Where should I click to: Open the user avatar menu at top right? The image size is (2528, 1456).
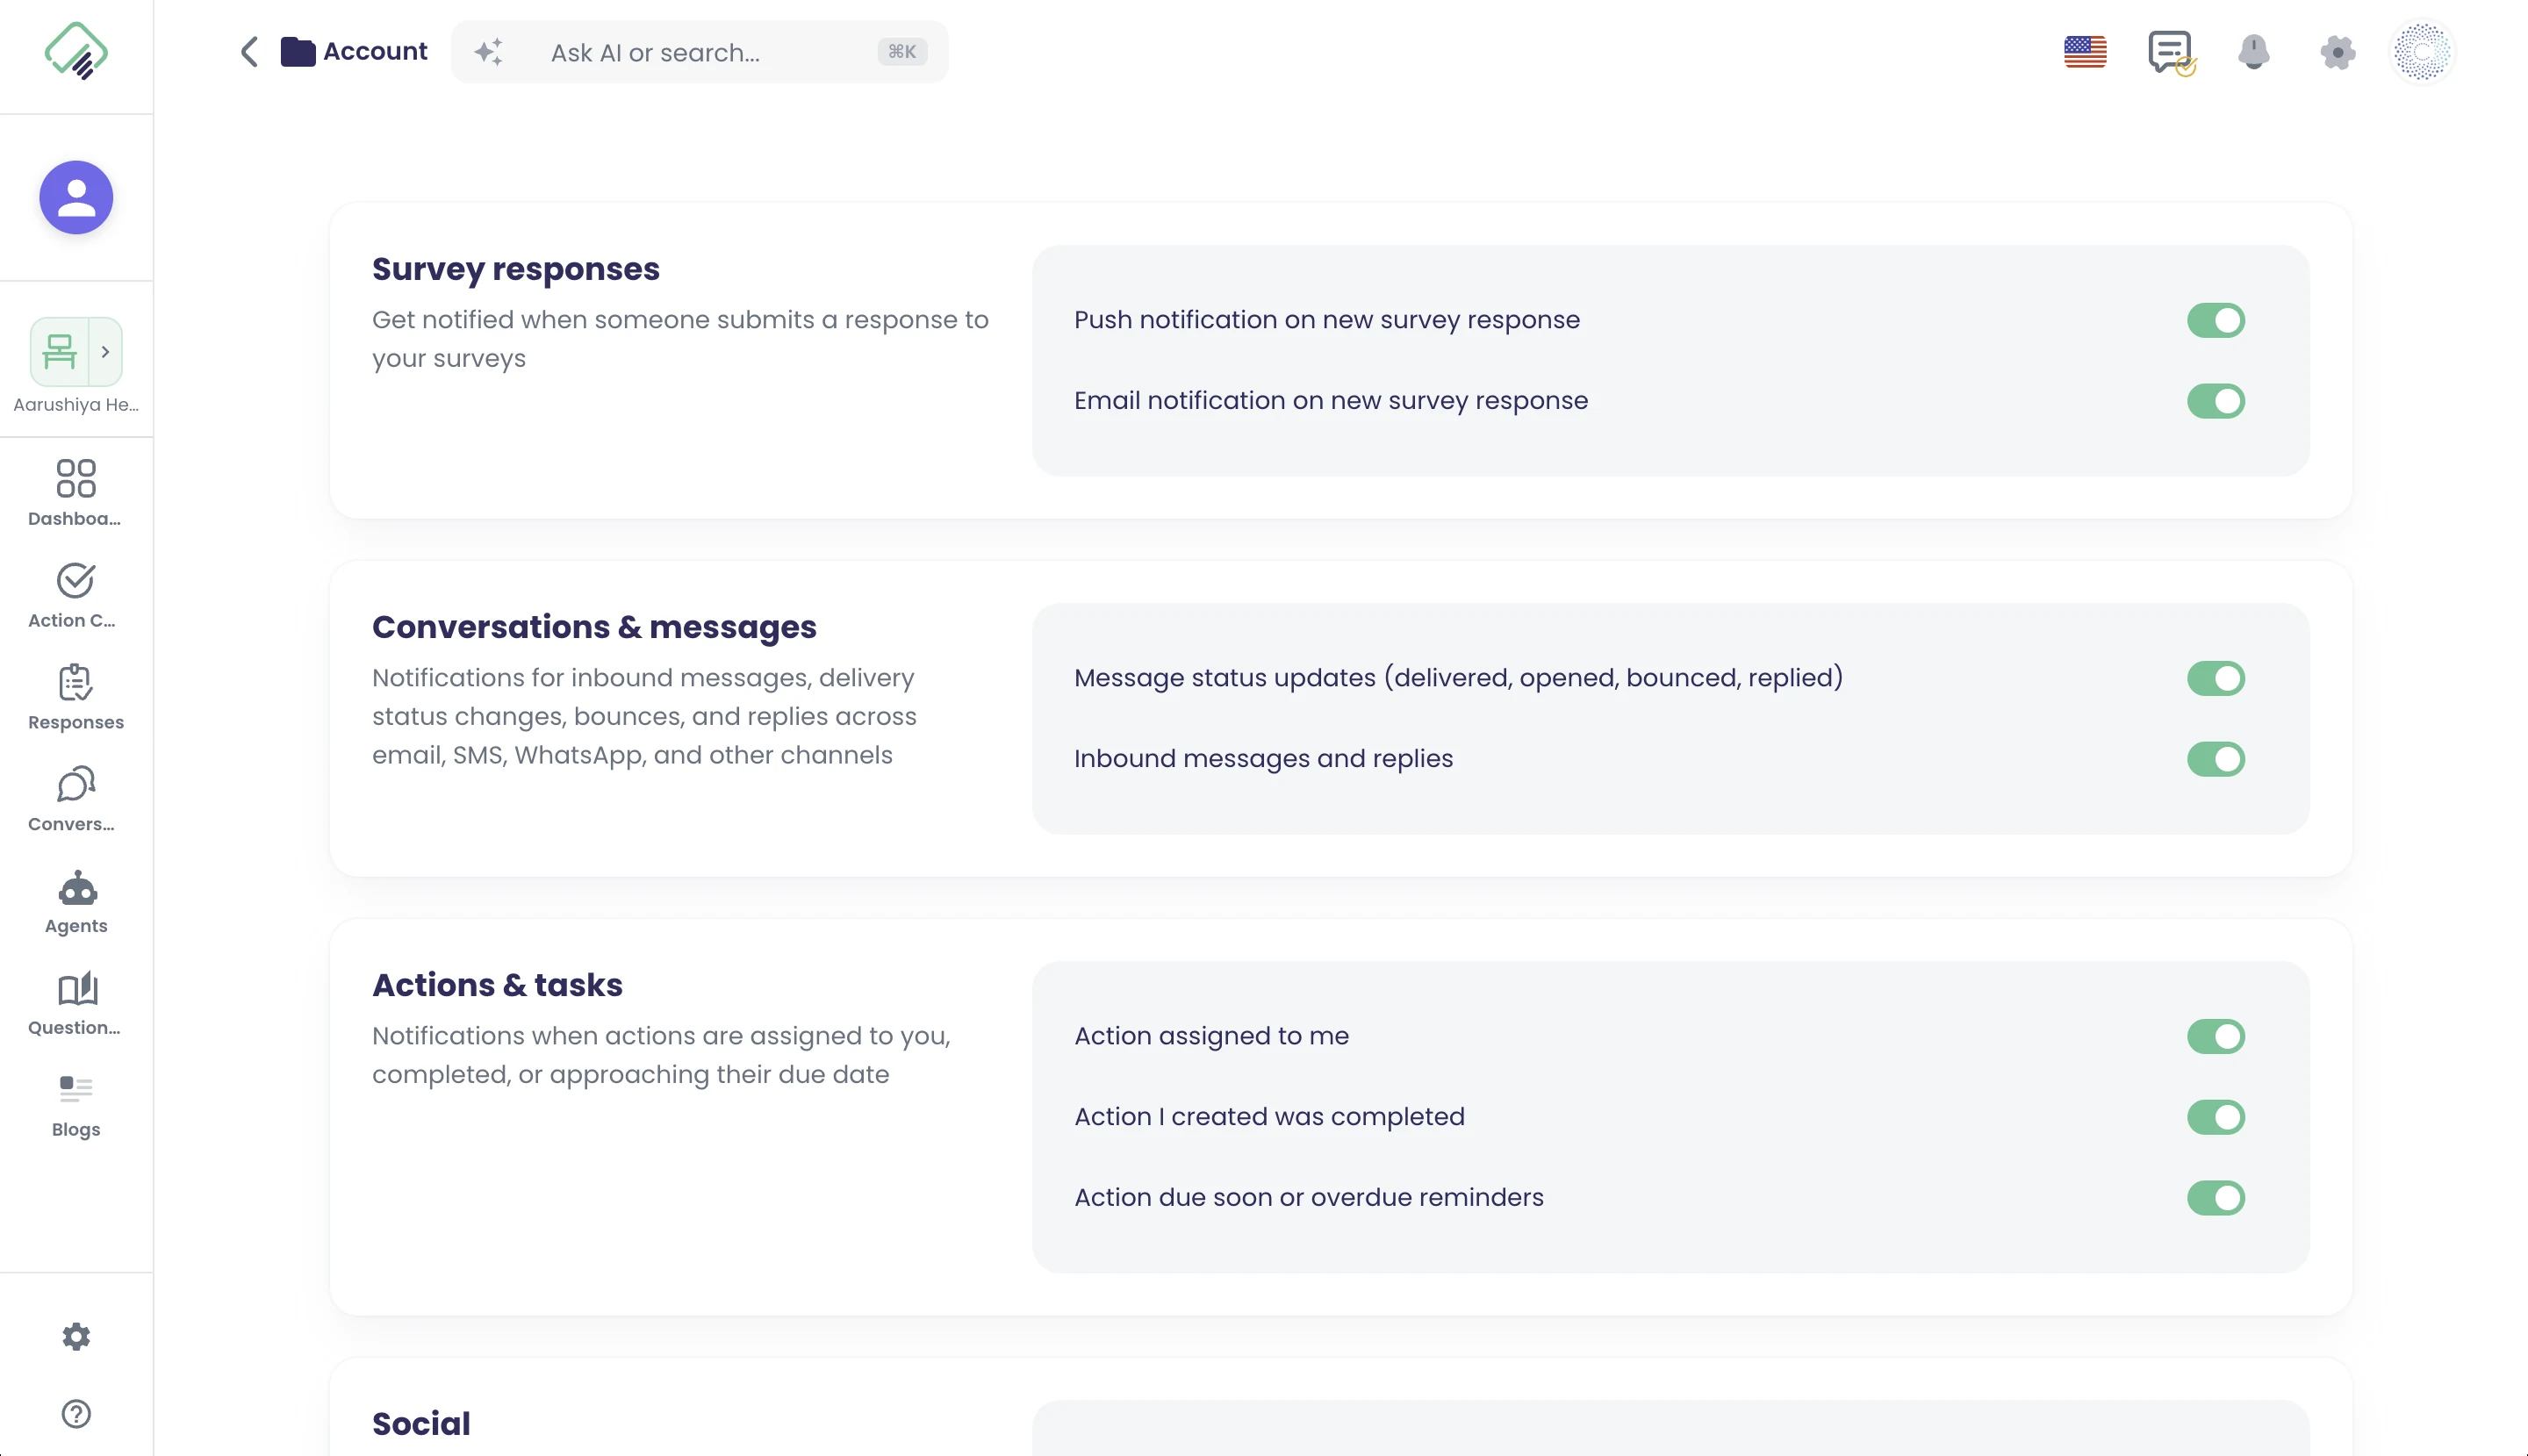[2421, 52]
